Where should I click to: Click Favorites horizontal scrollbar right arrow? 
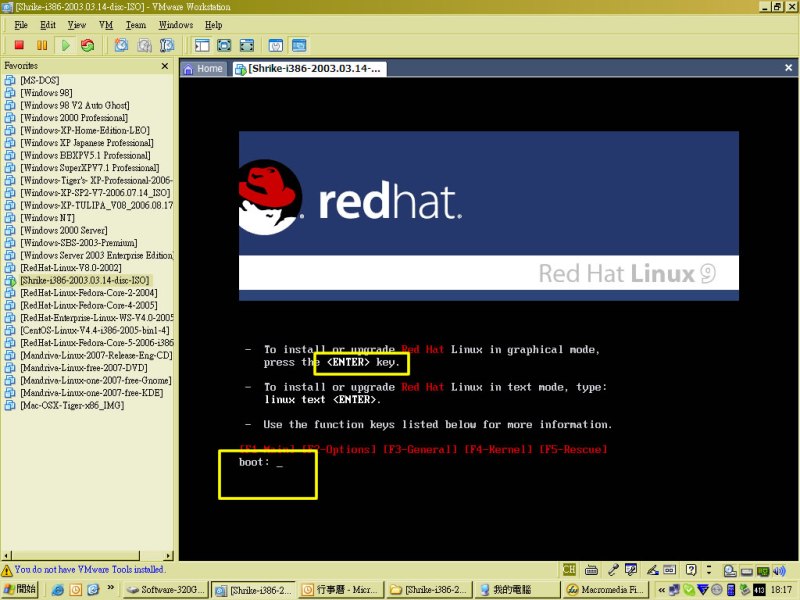[x=168, y=556]
